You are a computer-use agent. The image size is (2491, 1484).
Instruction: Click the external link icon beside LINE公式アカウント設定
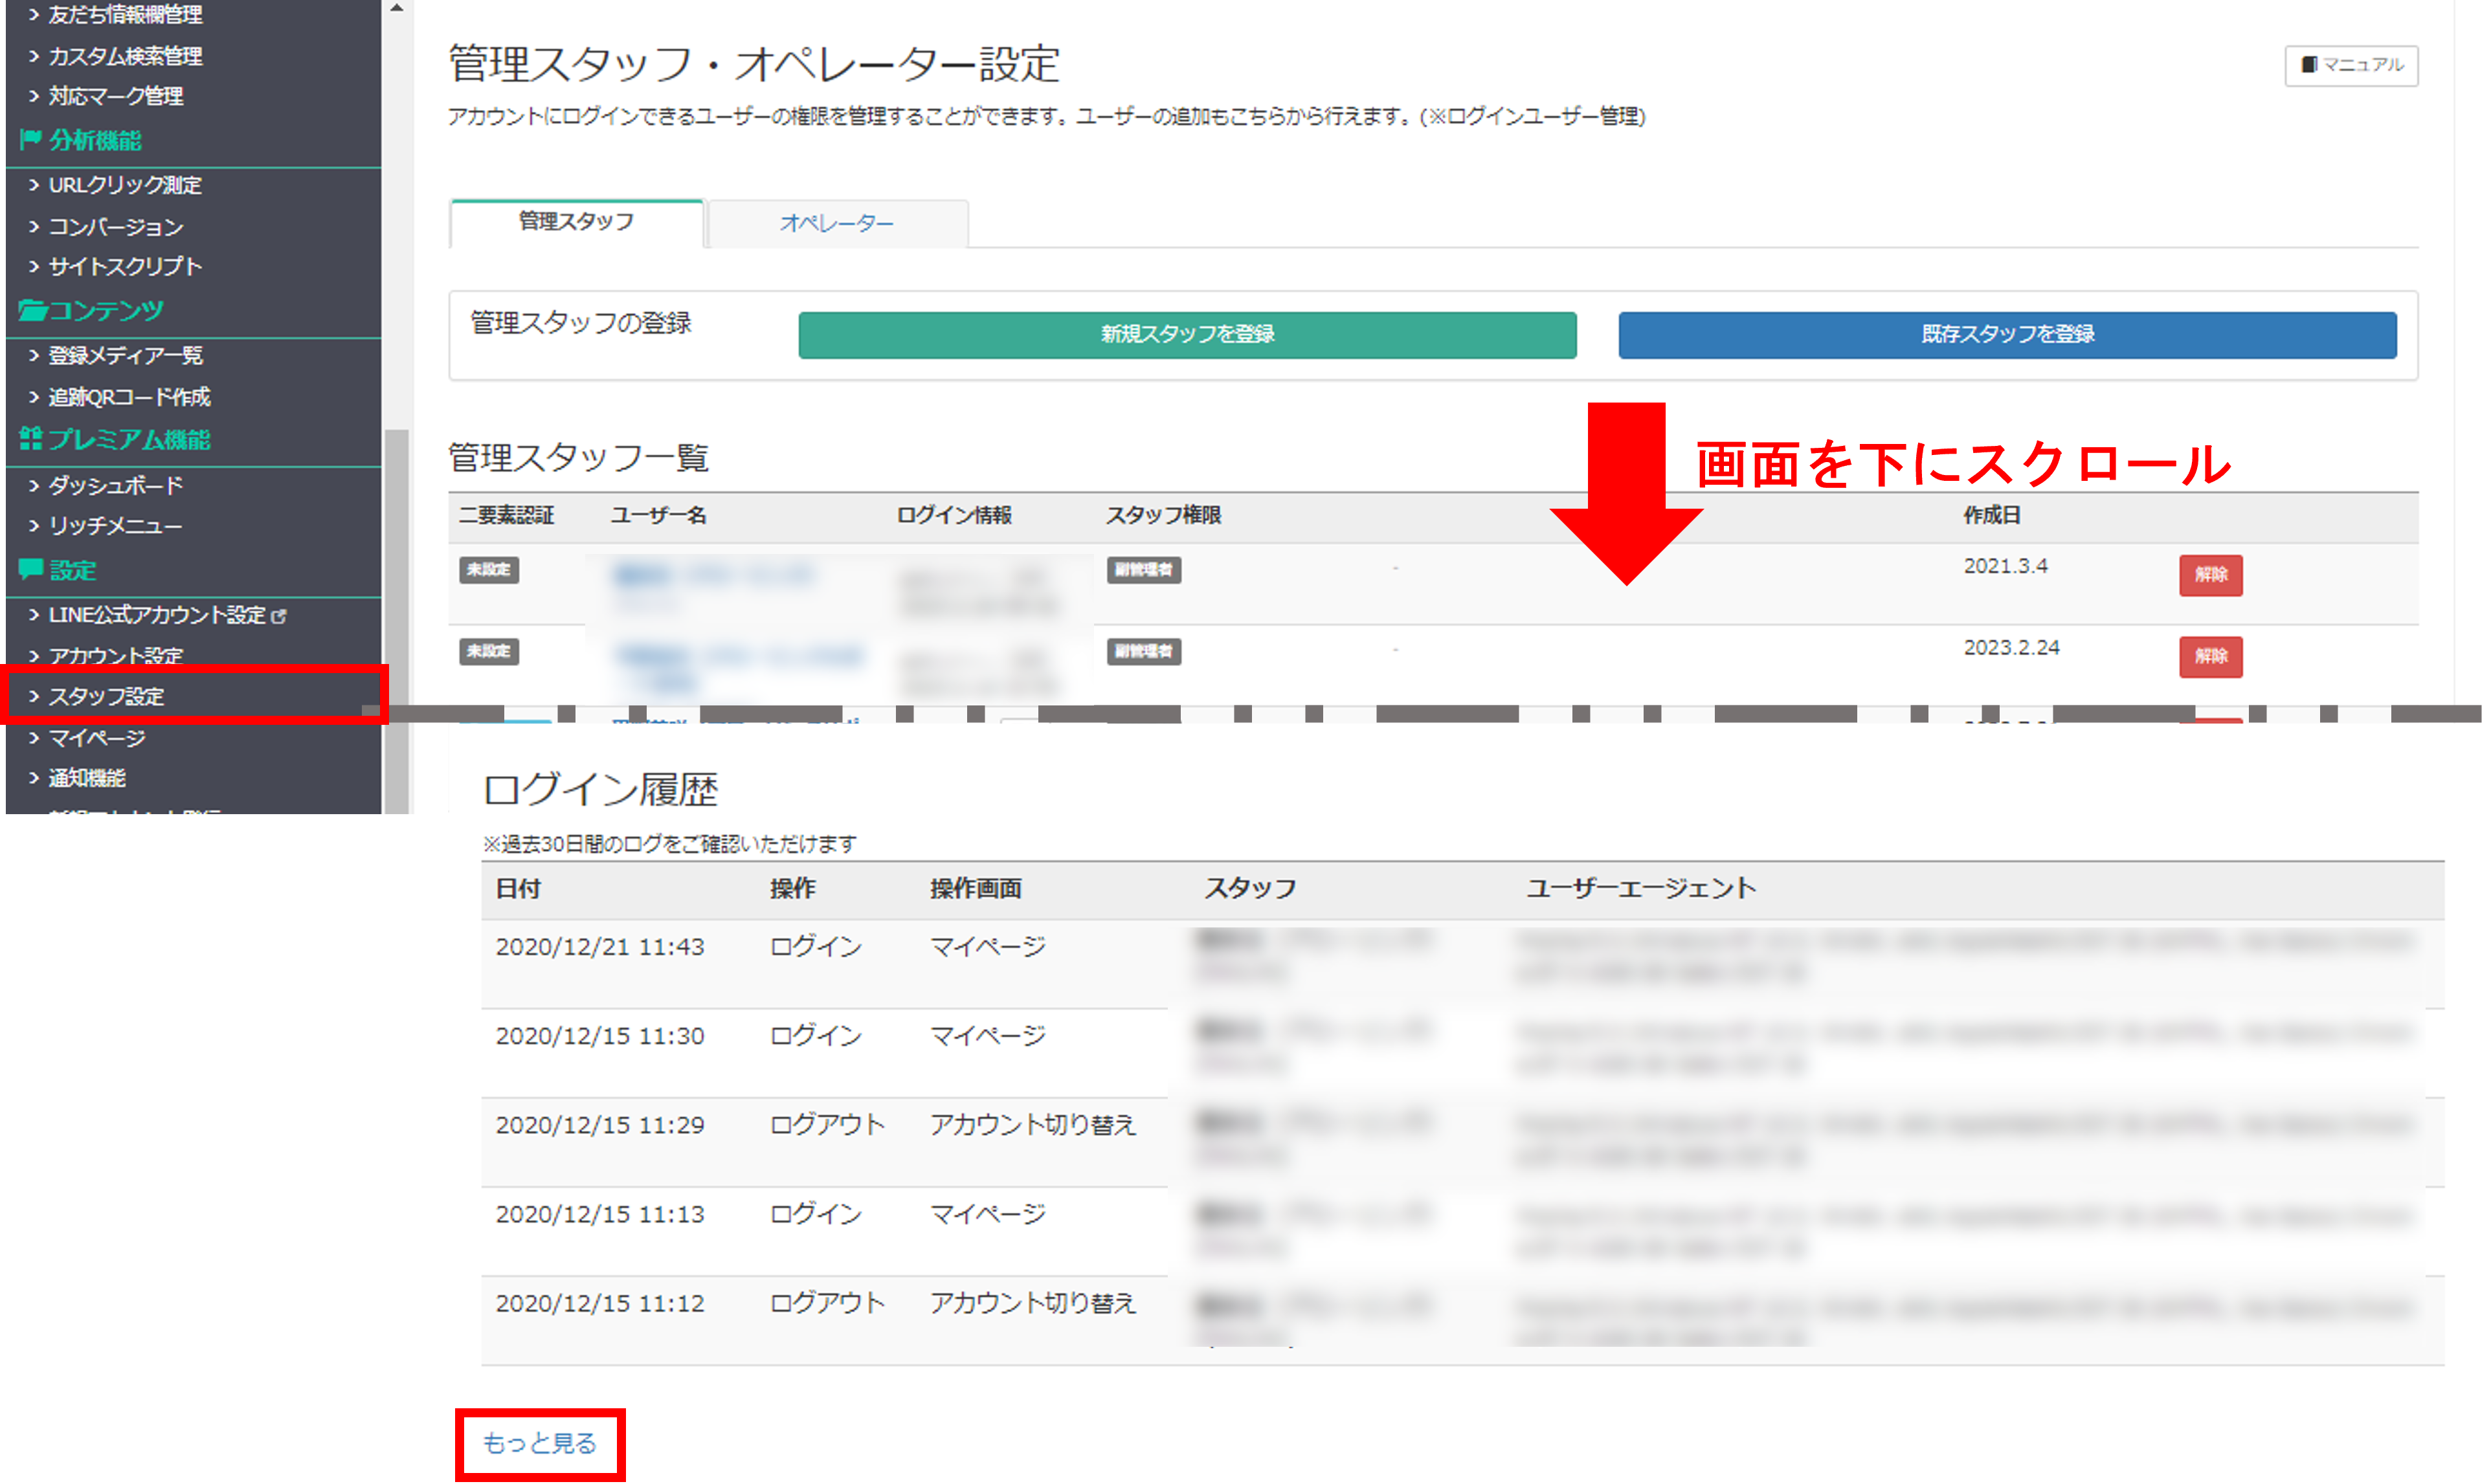tap(279, 617)
